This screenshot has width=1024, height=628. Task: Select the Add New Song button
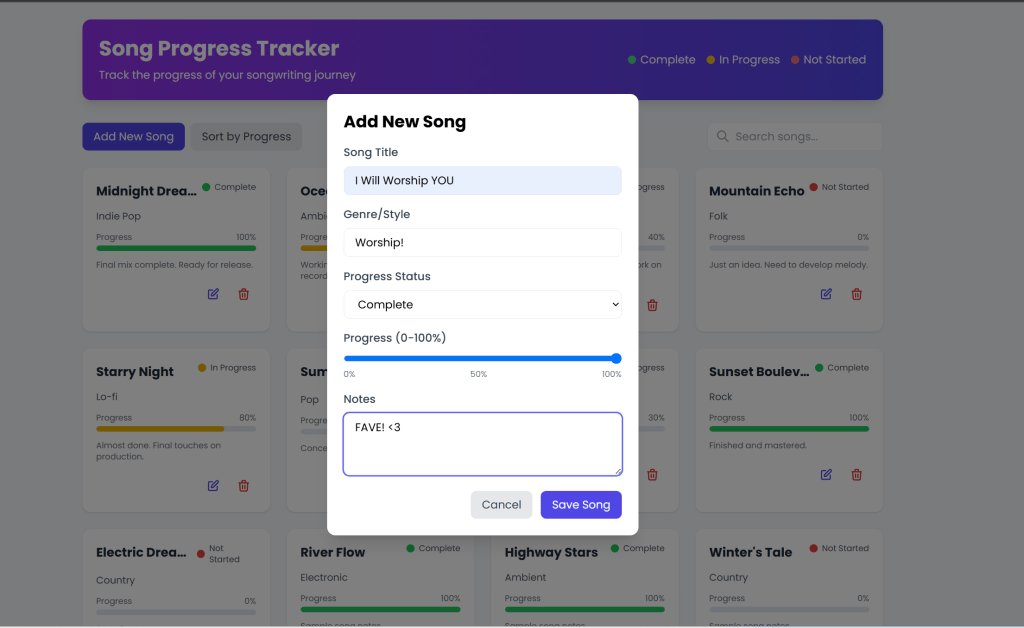pyautogui.click(x=133, y=136)
